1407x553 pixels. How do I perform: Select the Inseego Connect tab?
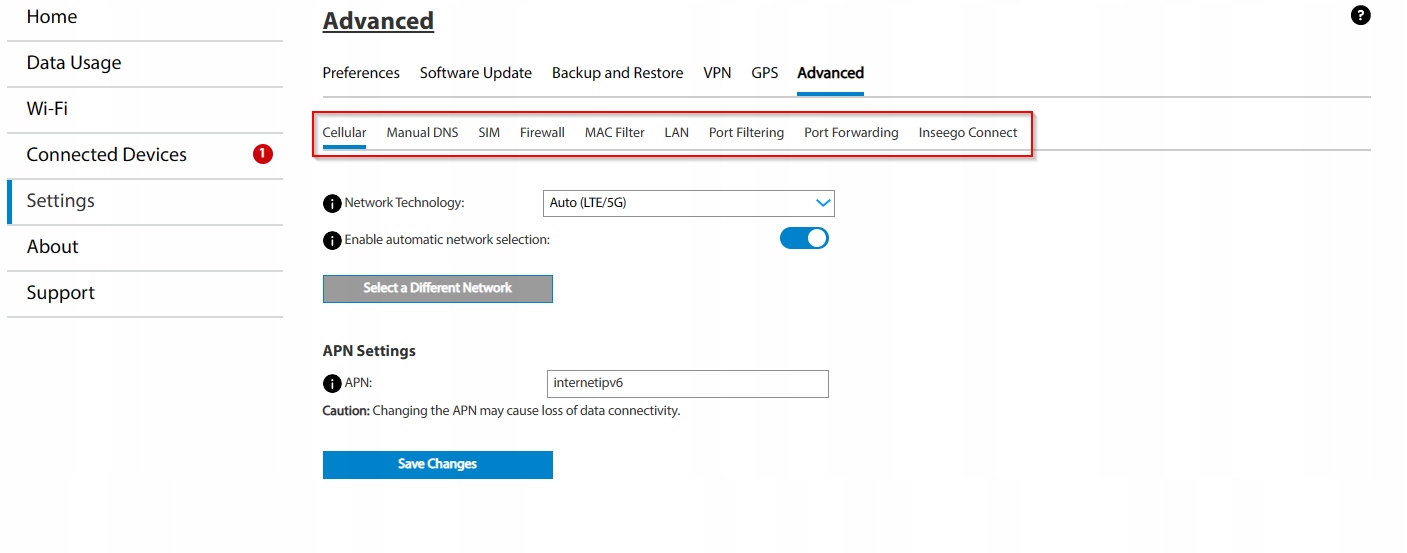(967, 132)
